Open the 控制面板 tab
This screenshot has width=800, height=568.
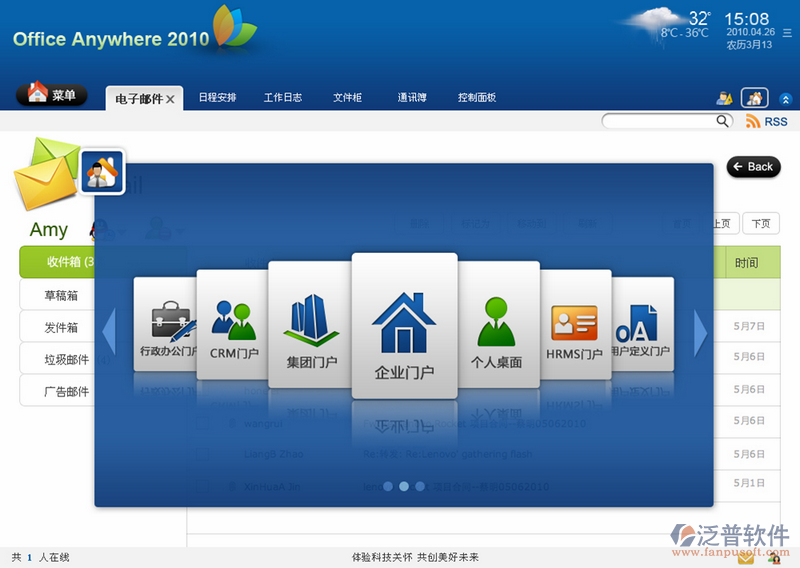click(x=477, y=97)
